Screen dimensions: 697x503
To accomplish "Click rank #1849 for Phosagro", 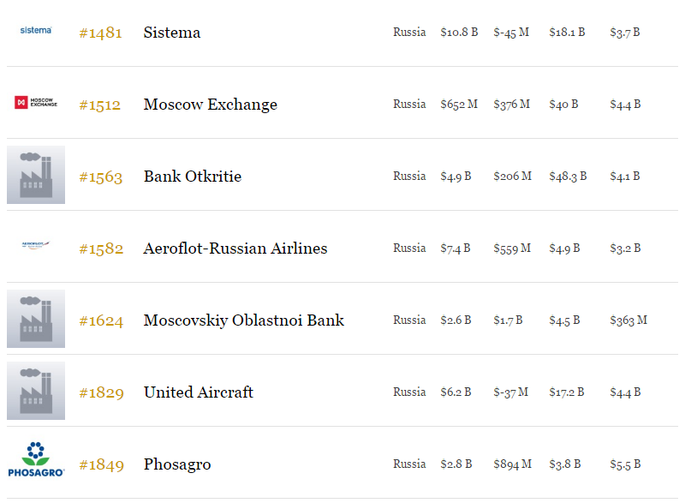I will (x=101, y=465).
